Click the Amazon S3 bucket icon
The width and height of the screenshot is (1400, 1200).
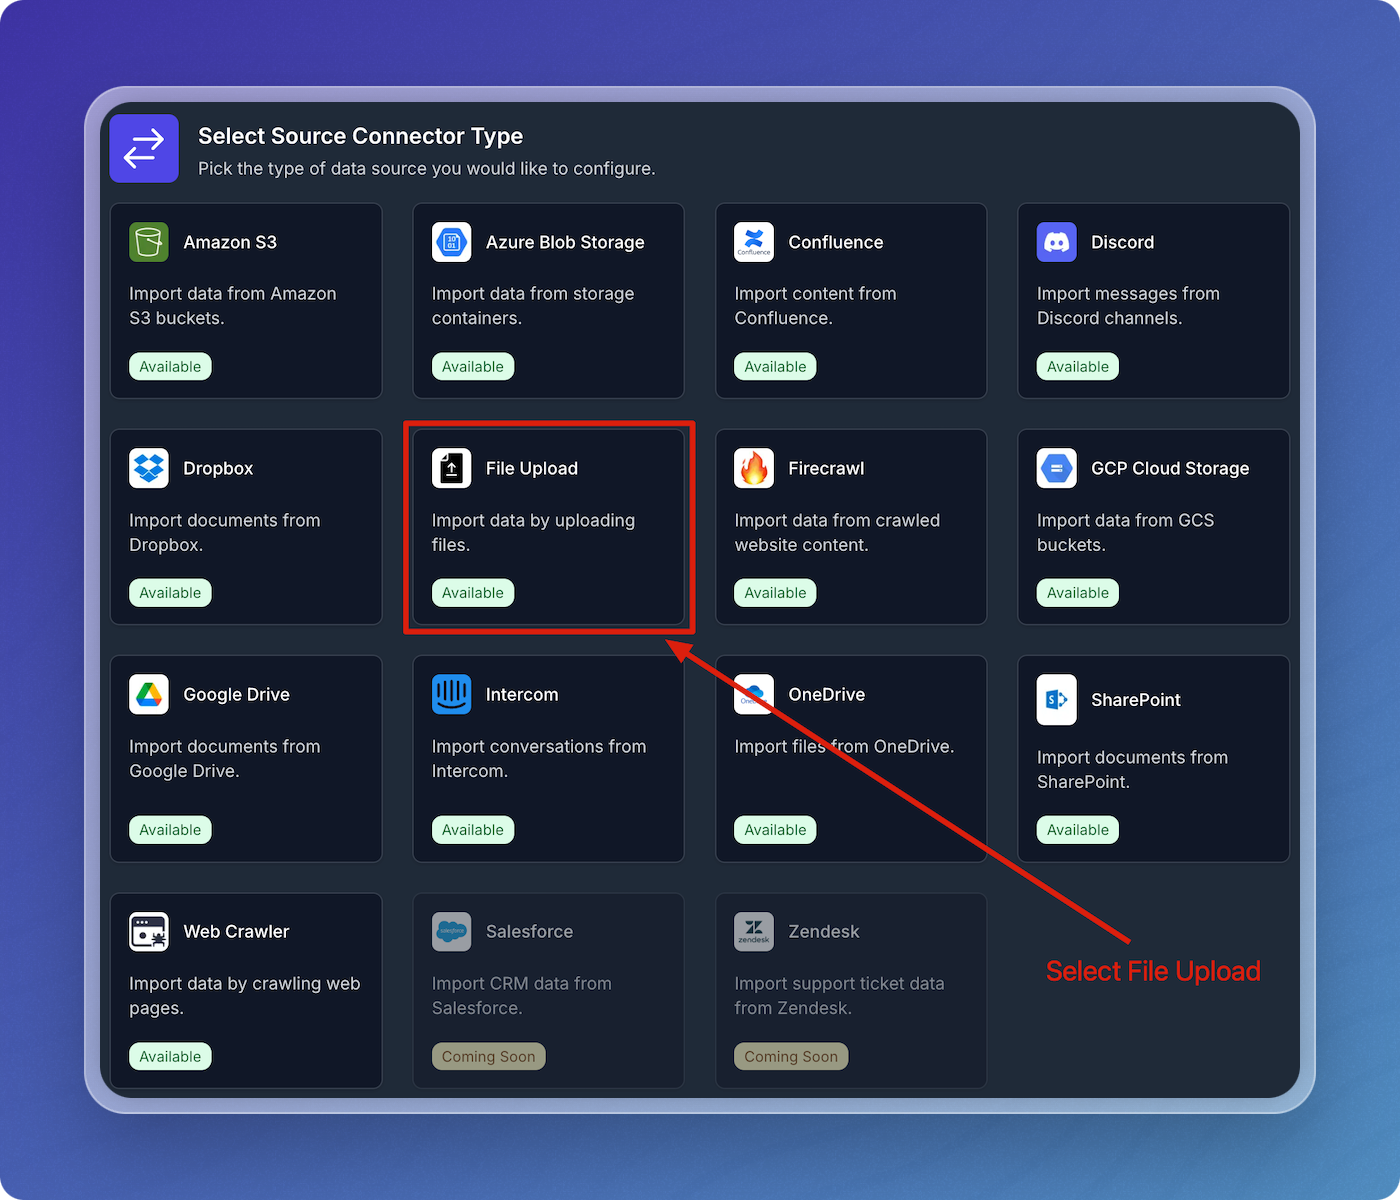(x=149, y=242)
